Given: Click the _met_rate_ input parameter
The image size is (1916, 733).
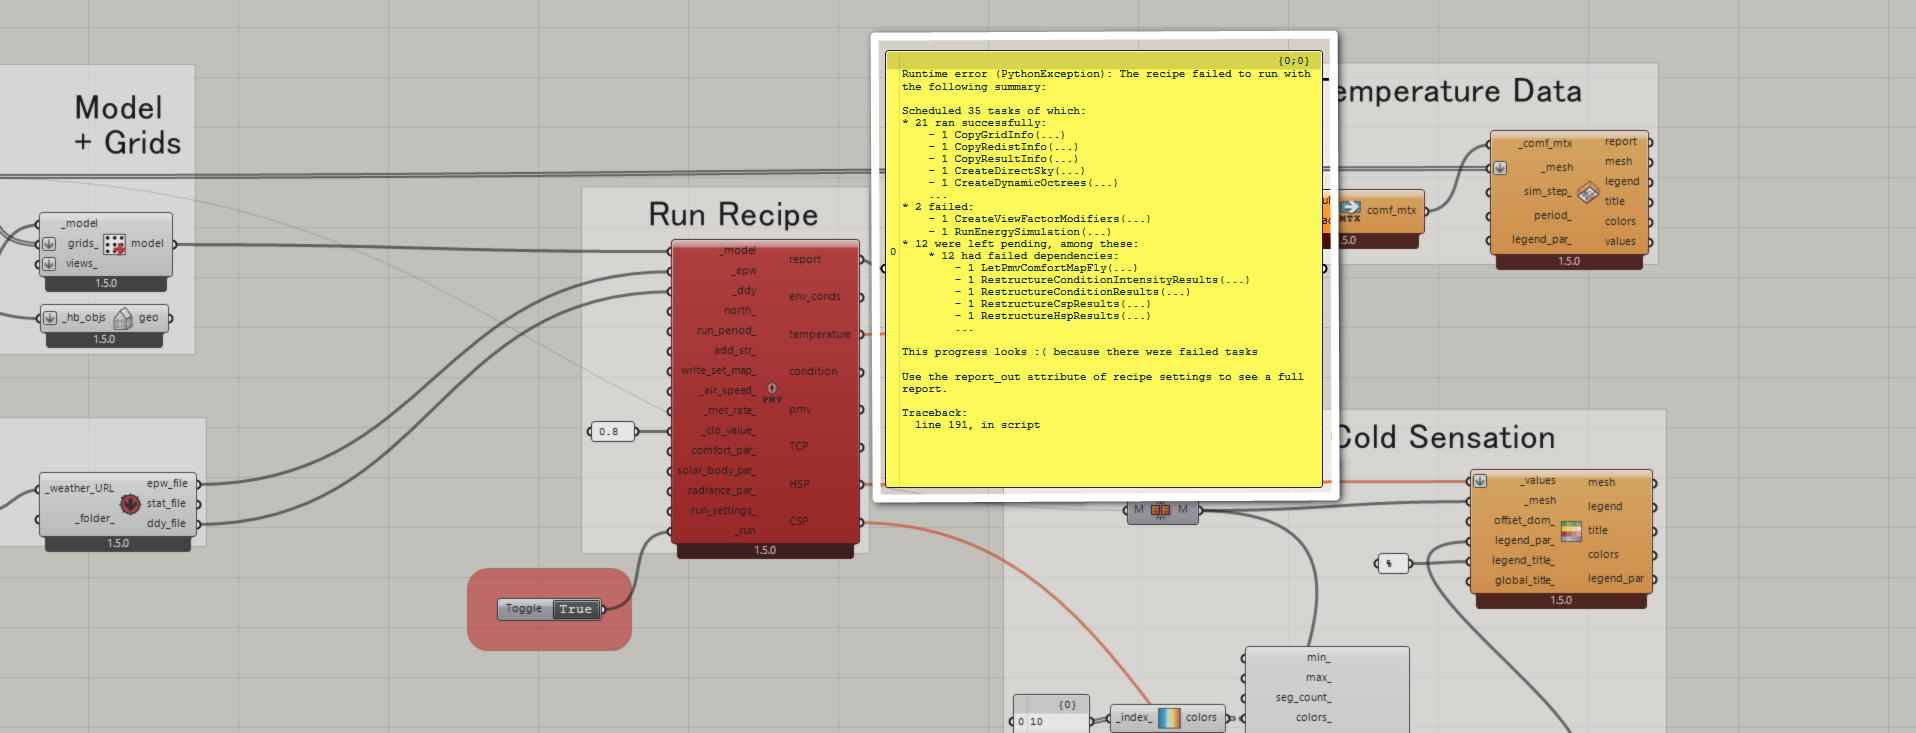Looking at the screenshot, I should tap(729, 411).
